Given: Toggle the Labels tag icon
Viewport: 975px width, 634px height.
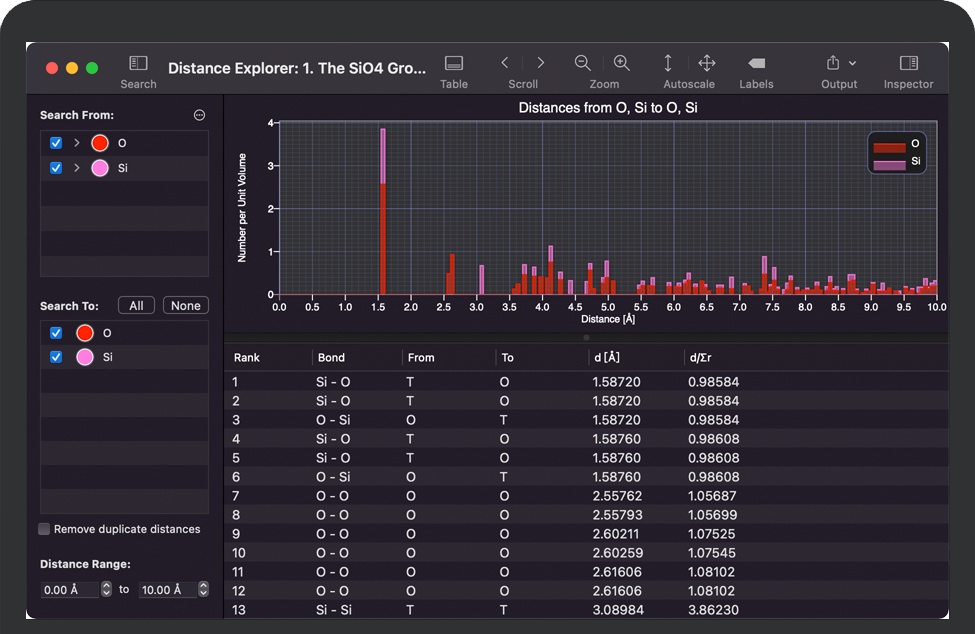Looking at the screenshot, I should 756,63.
